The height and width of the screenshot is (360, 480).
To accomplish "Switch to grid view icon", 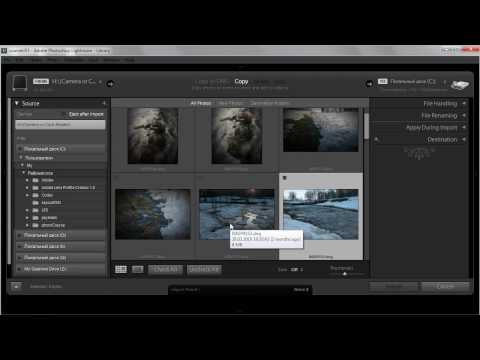I will (x=121, y=269).
